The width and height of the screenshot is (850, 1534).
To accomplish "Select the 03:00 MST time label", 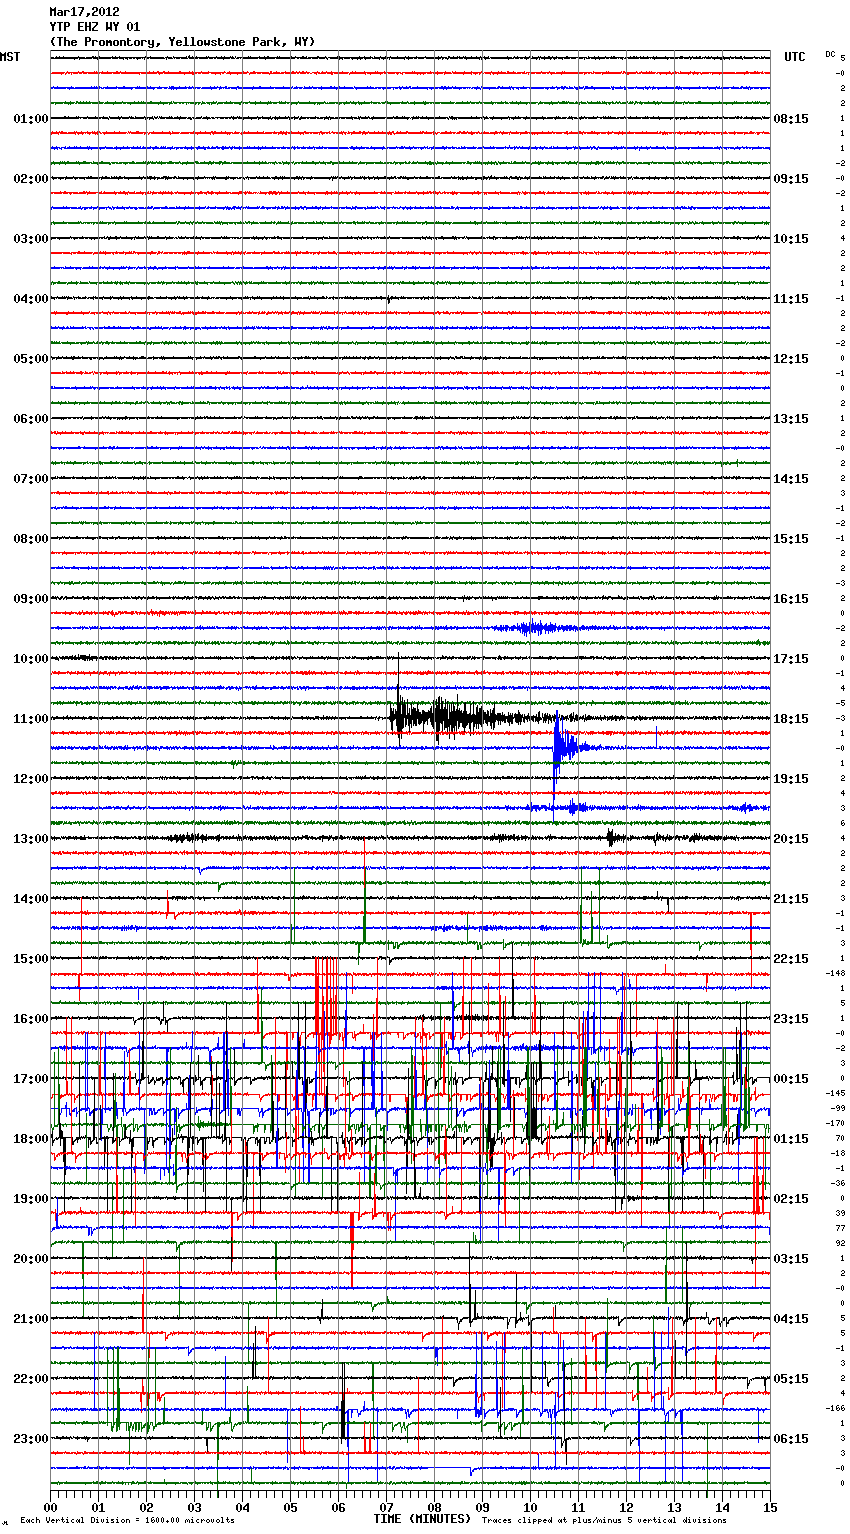I will (31, 239).
